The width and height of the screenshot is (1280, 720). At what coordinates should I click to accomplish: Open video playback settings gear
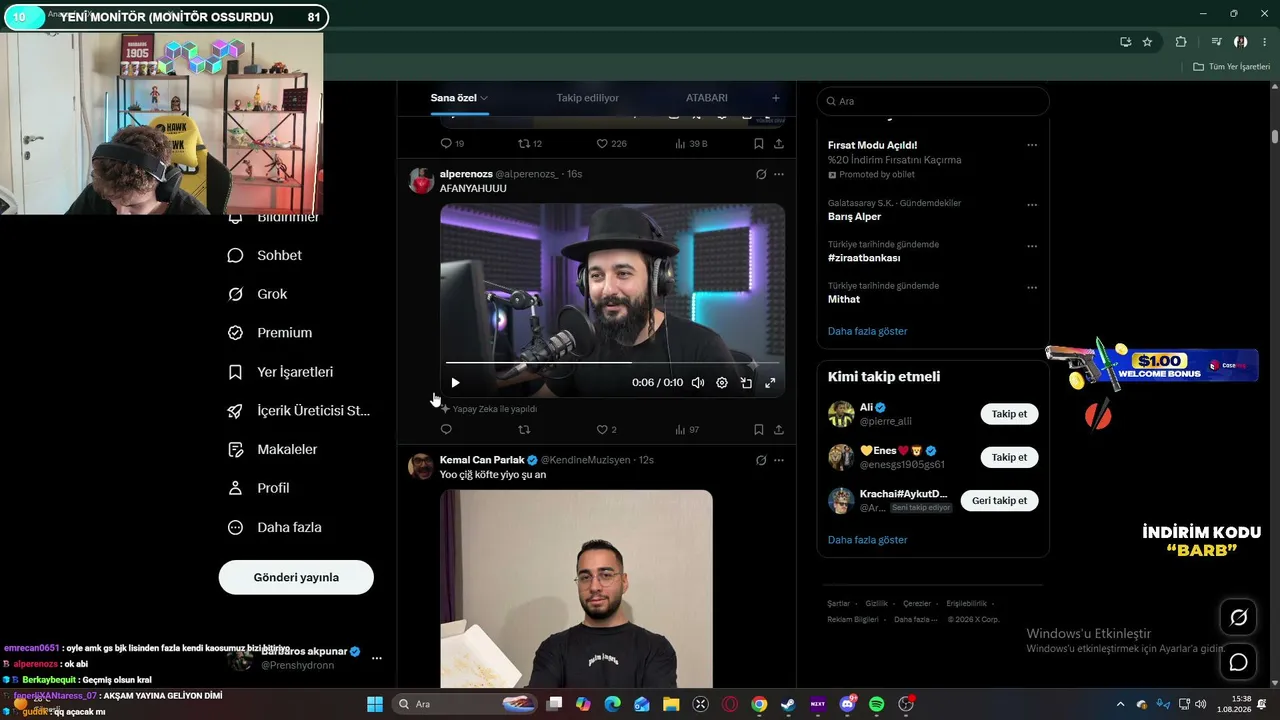click(x=722, y=383)
